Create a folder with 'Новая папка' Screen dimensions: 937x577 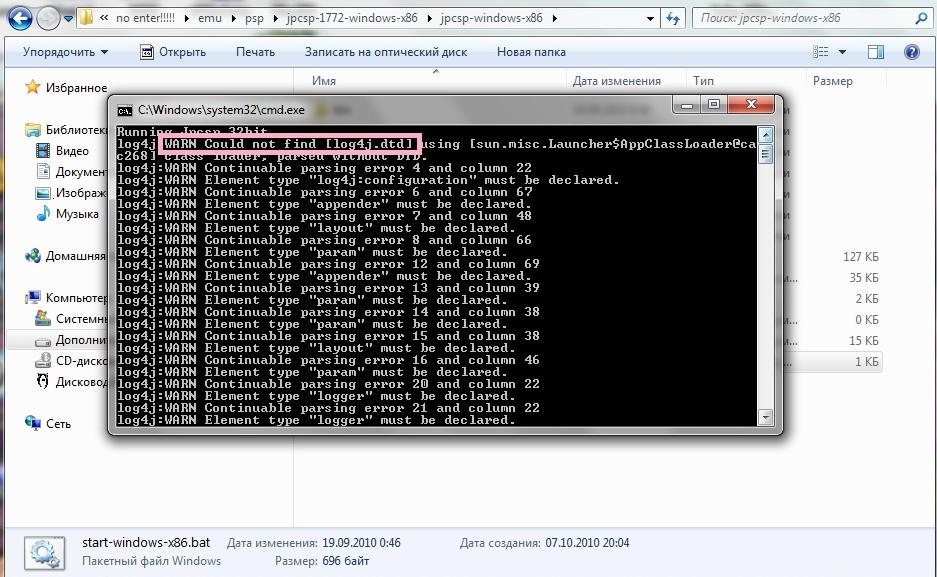(531, 52)
